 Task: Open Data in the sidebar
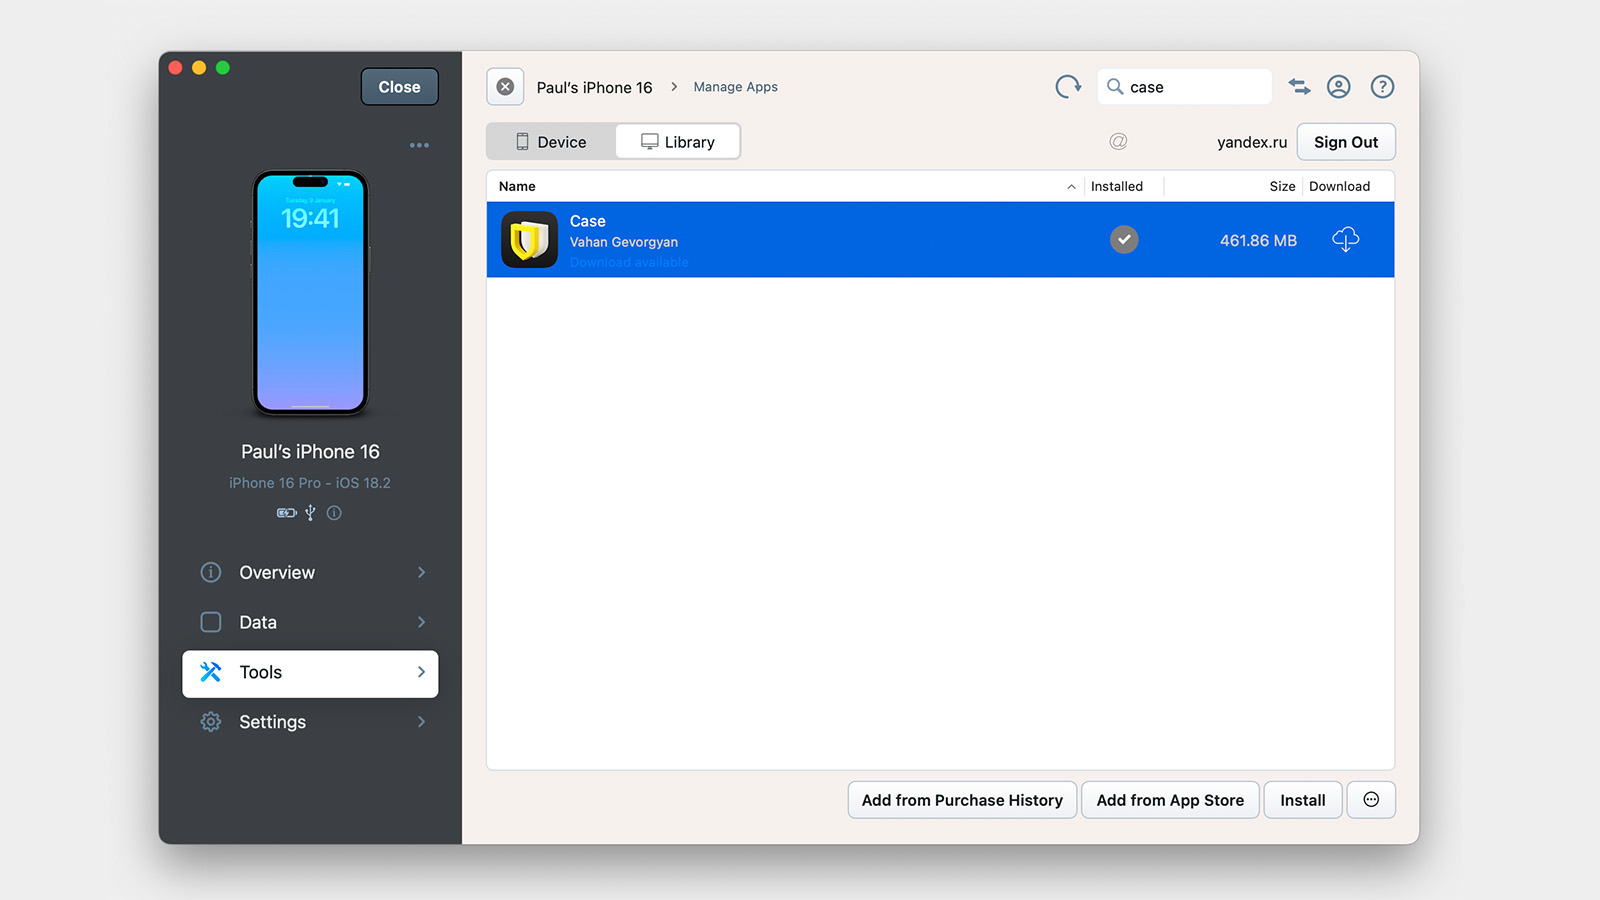pos(310,622)
